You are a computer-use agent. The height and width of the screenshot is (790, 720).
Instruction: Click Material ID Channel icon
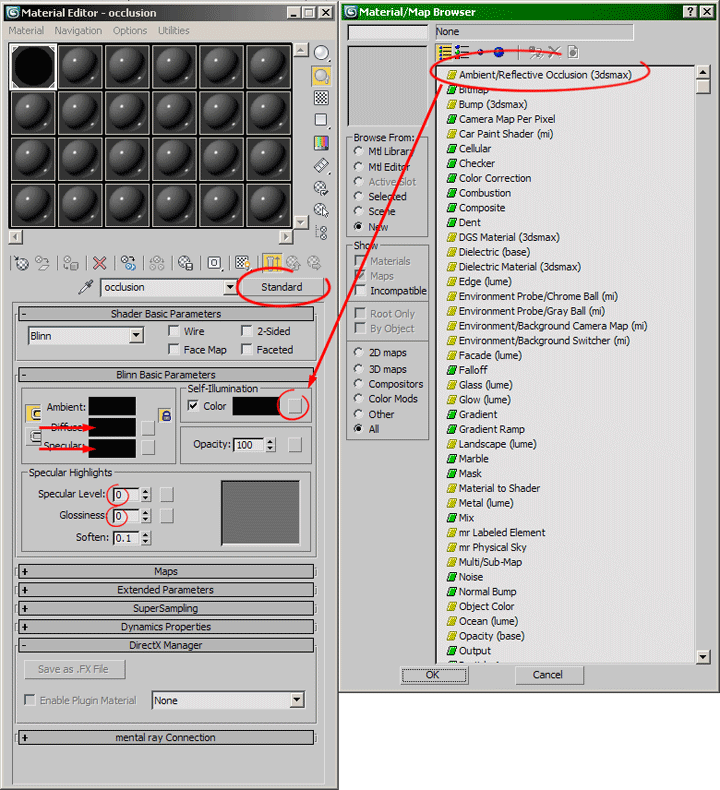(x=214, y=263)
